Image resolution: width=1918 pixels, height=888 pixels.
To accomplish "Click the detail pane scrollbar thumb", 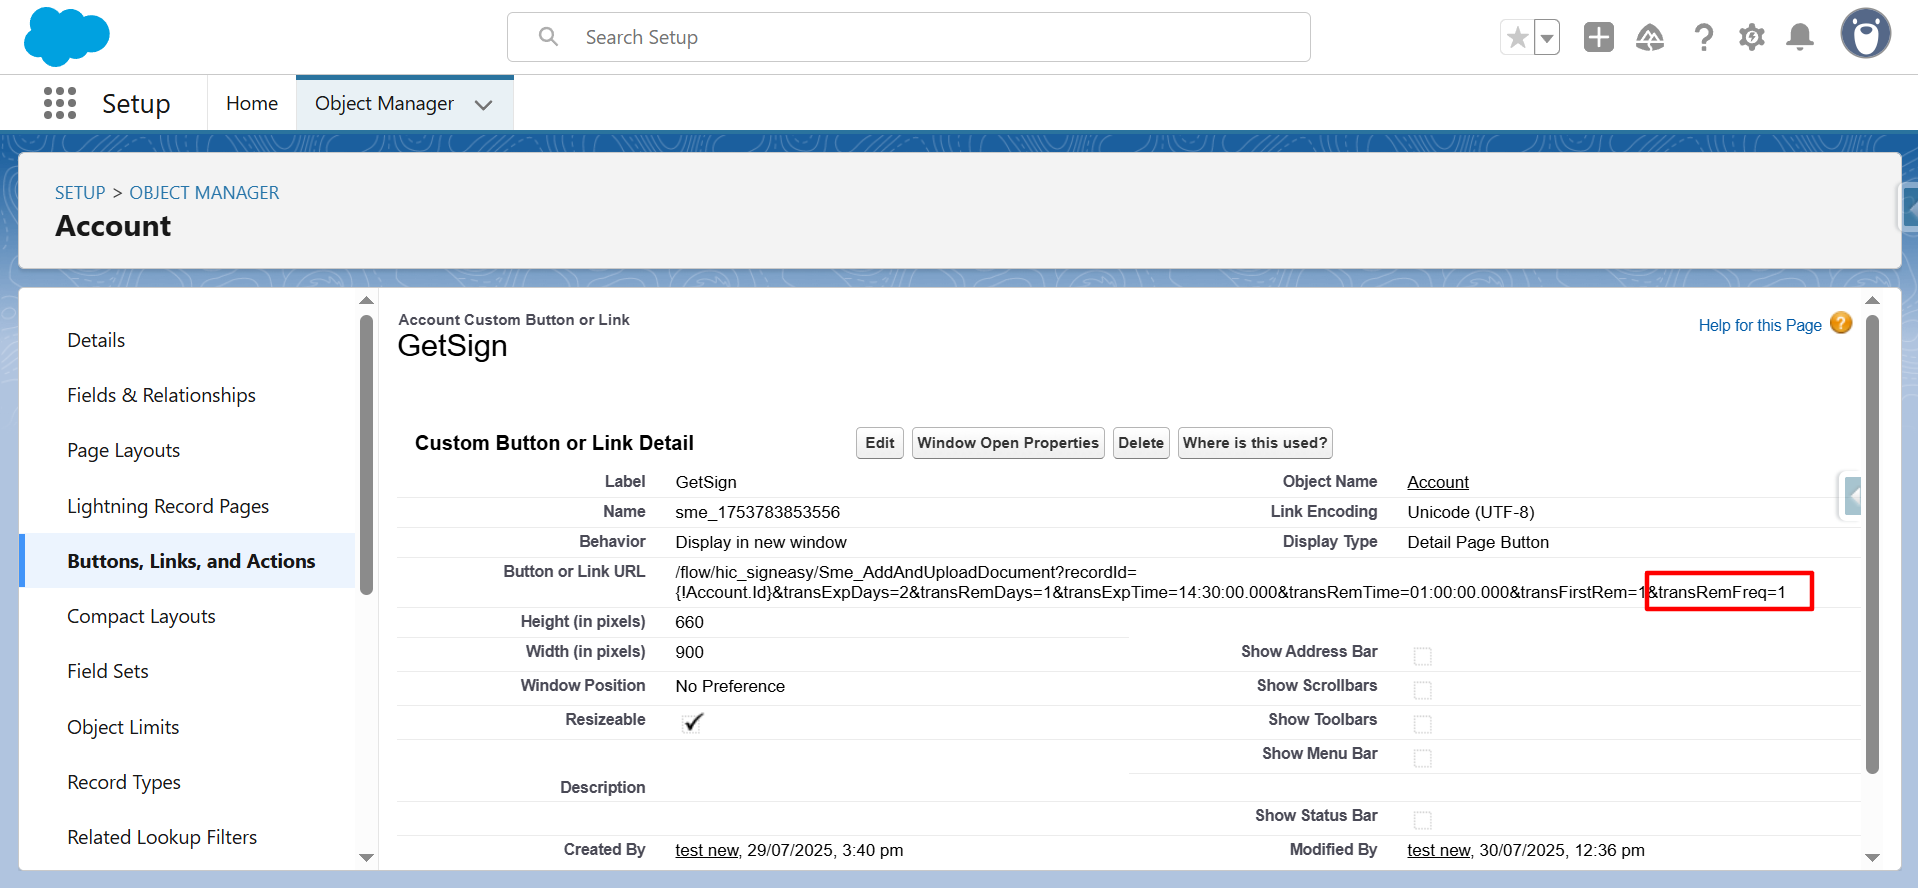I will point(1872,545).
